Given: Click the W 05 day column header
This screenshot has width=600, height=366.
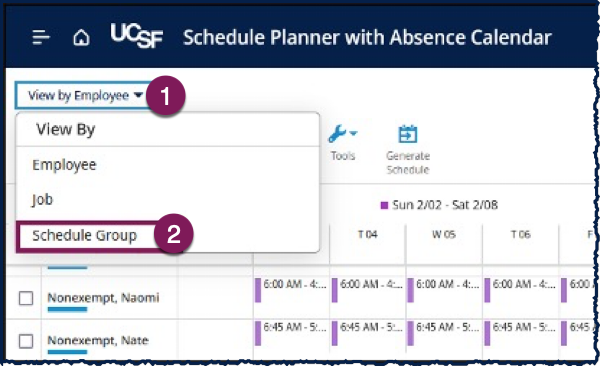Looking at the screenshot, I should tap(444, 234).
